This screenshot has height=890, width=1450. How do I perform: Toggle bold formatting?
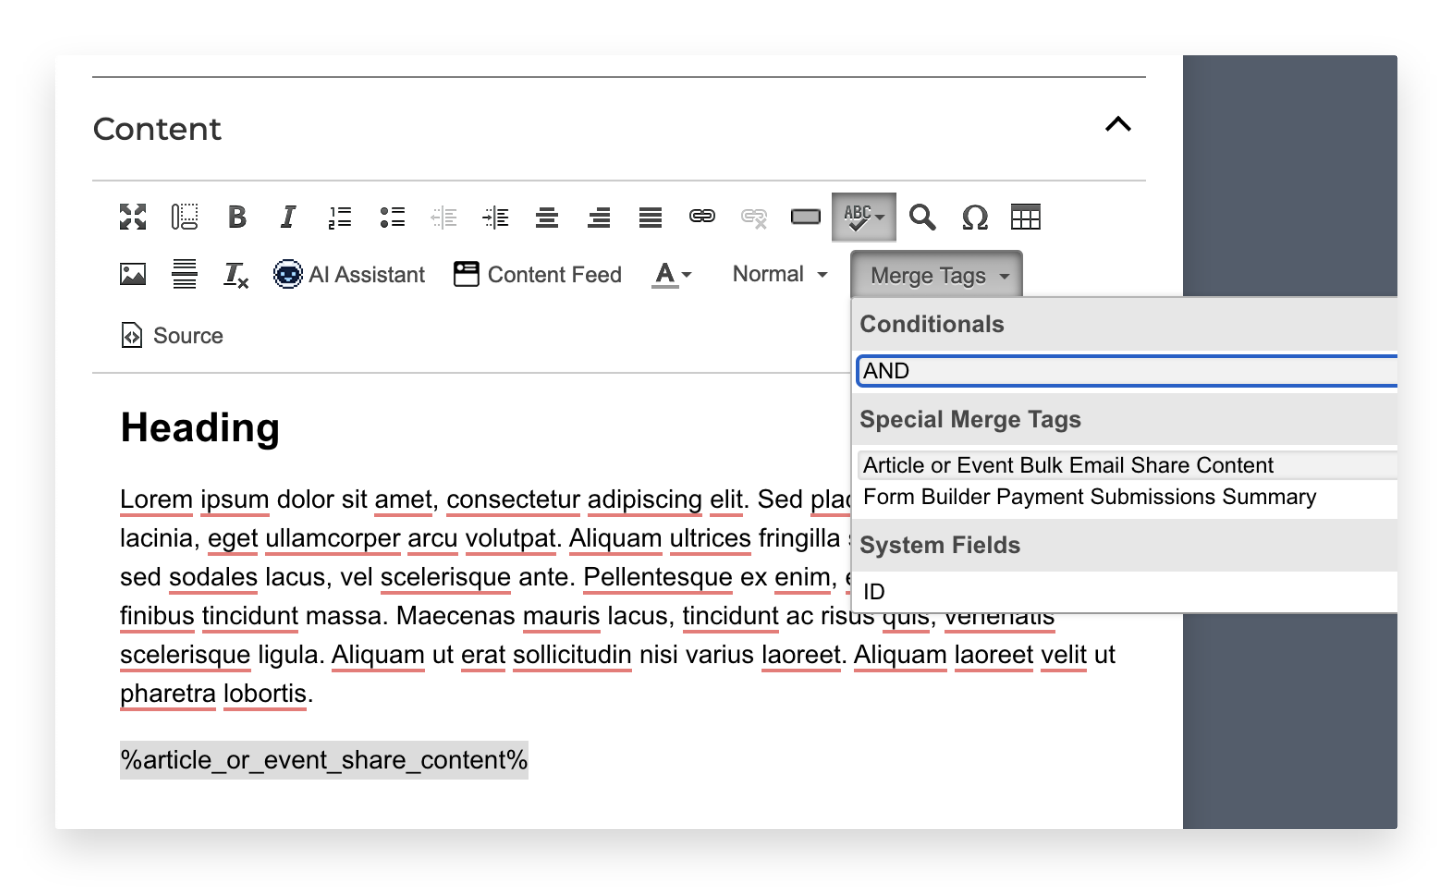[x=237, y=216]
